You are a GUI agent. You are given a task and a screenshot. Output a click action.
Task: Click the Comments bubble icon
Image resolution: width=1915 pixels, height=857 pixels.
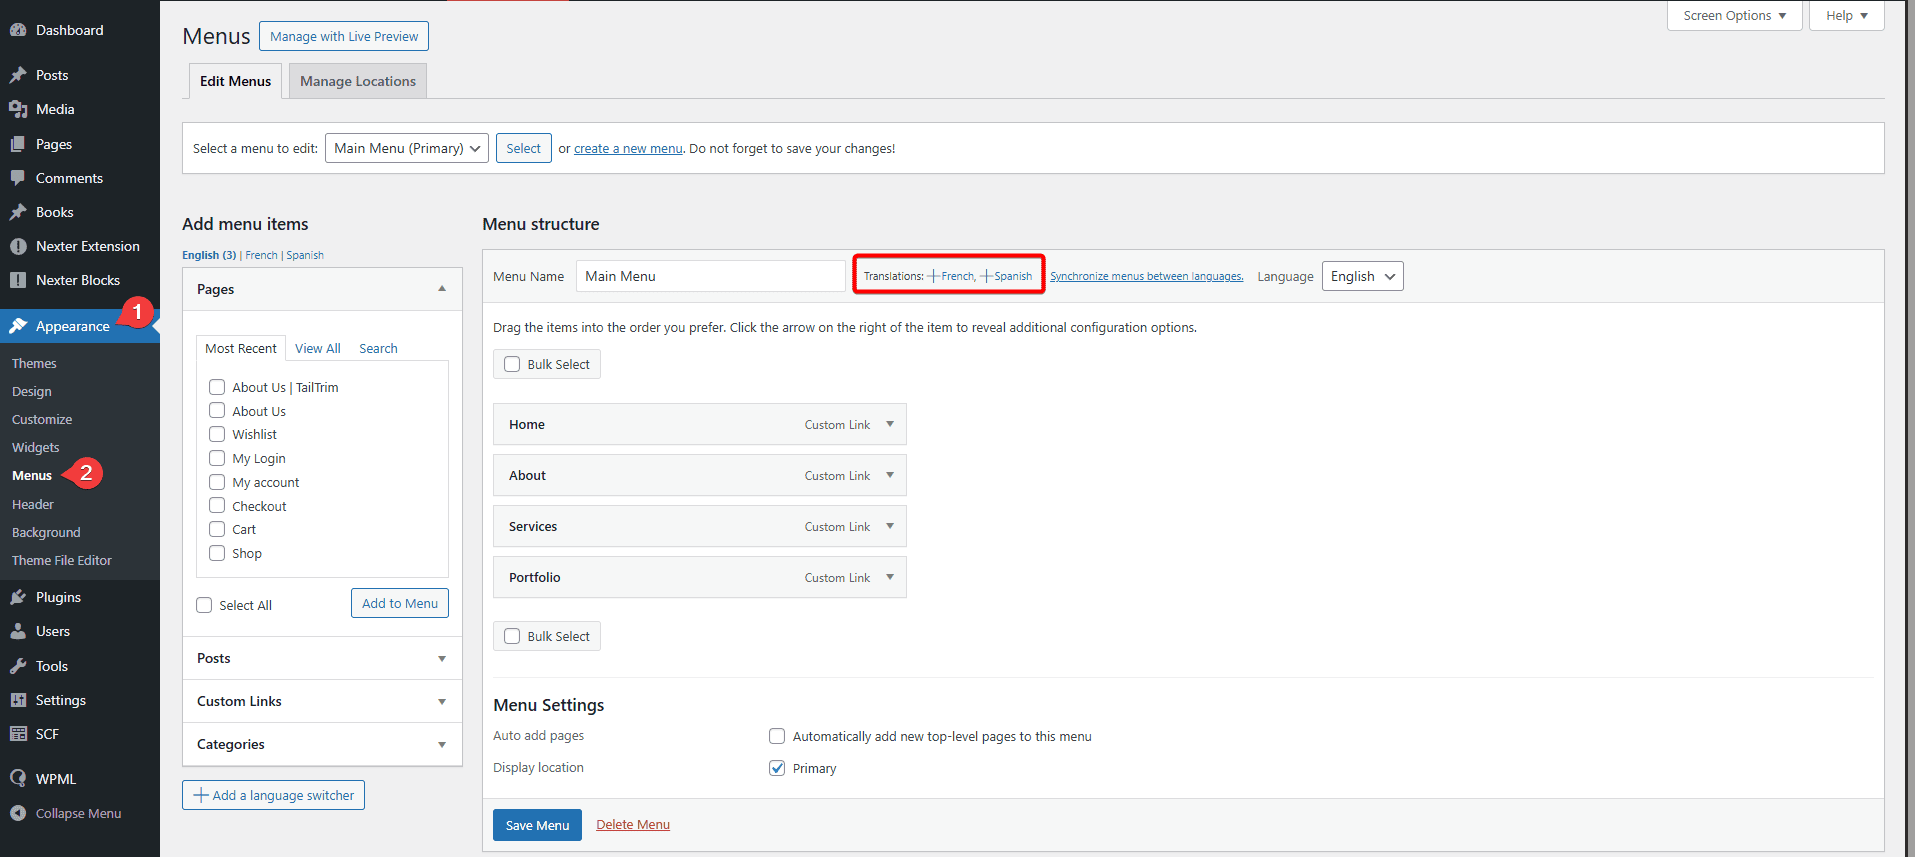click(18, 178)
